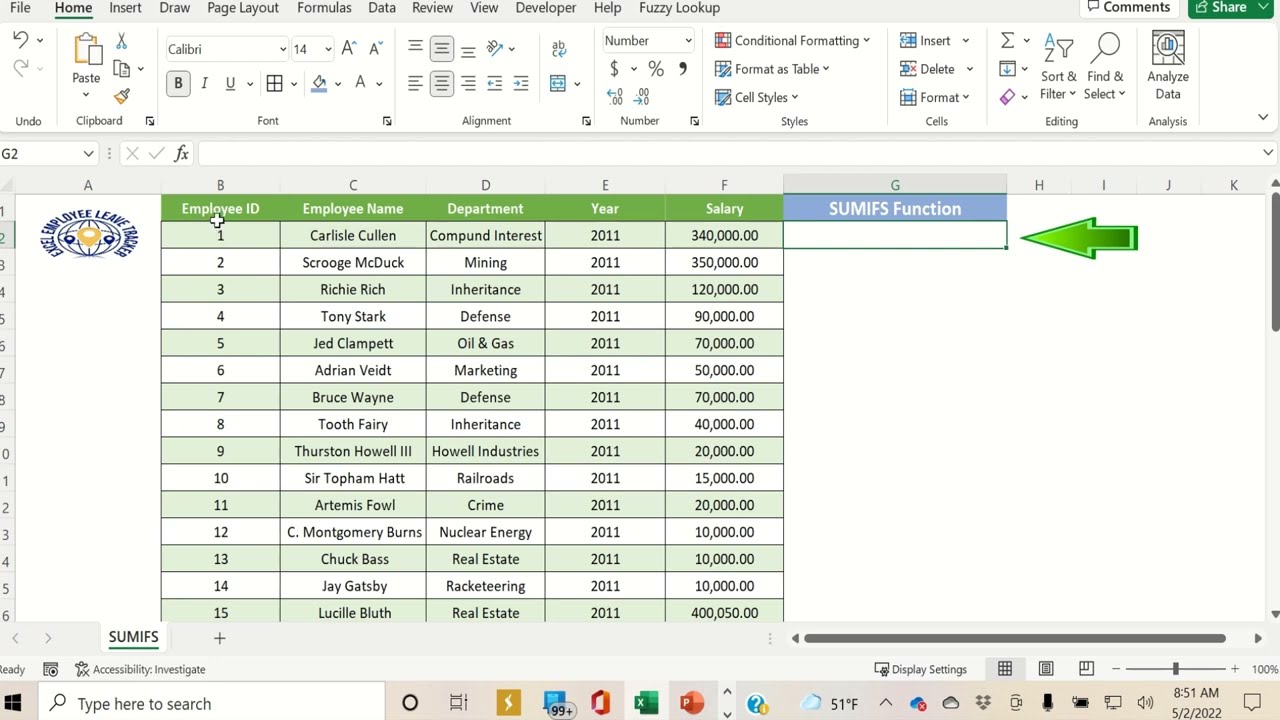Toggle Middle Align vertical alignment

coord(441,48)
